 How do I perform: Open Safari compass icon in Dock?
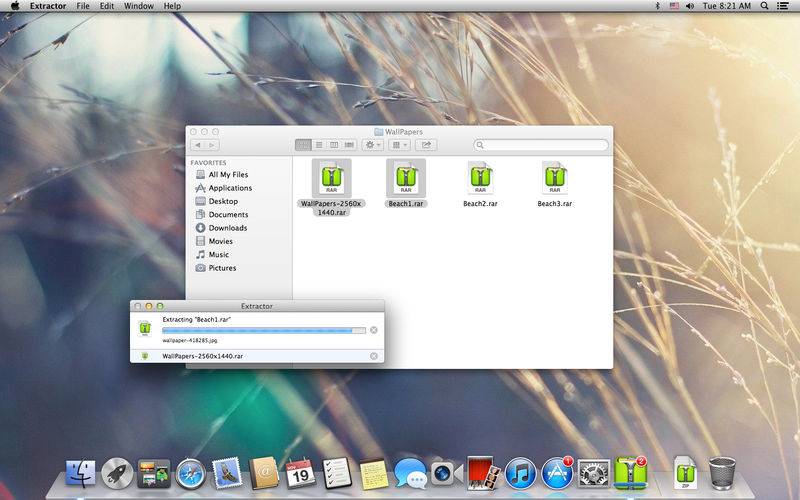[x=191, y=473]
